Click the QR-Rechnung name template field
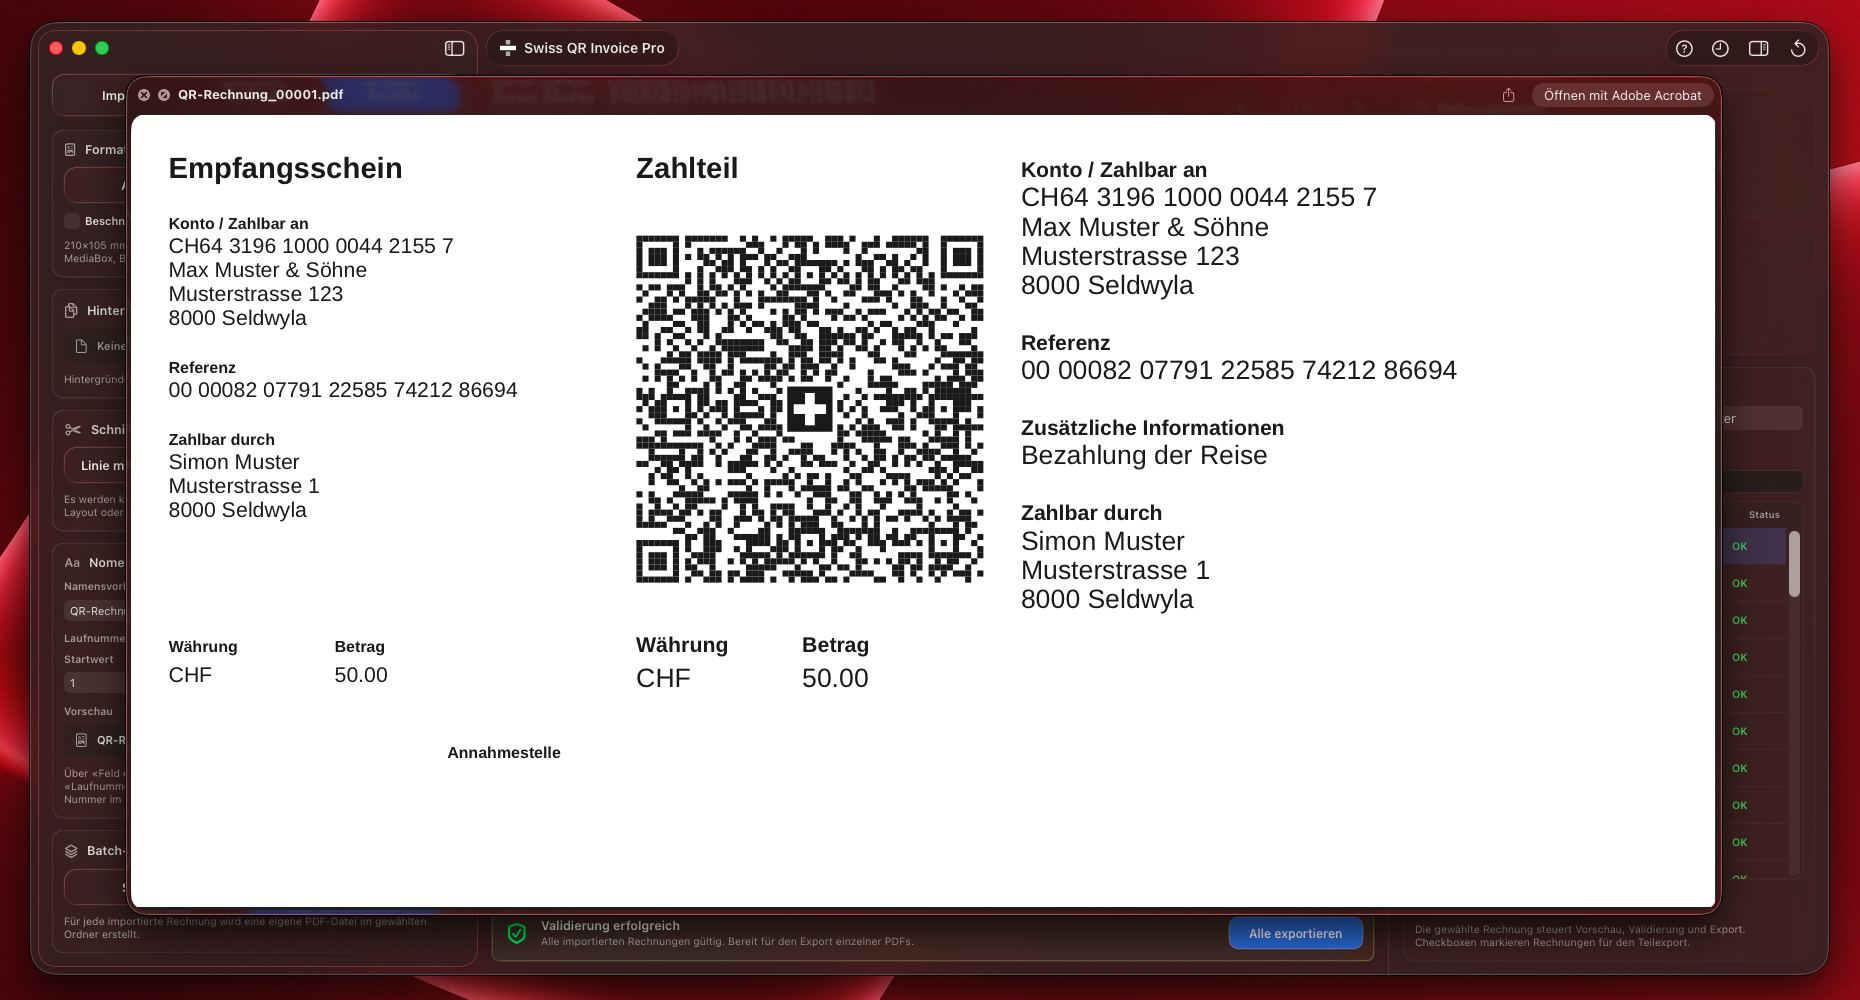This screenshot has height=1000, width=1860. pos(96,610)
